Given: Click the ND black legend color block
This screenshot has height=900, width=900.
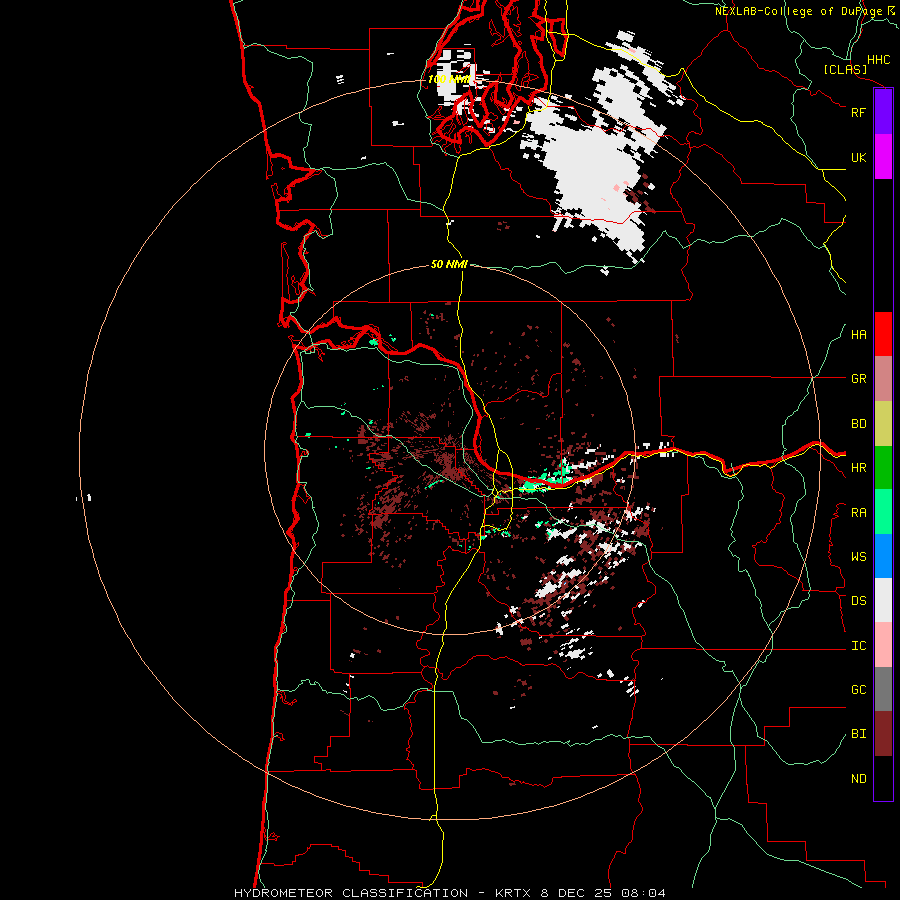Looking at the screenshot, I should tap(883, 778).
